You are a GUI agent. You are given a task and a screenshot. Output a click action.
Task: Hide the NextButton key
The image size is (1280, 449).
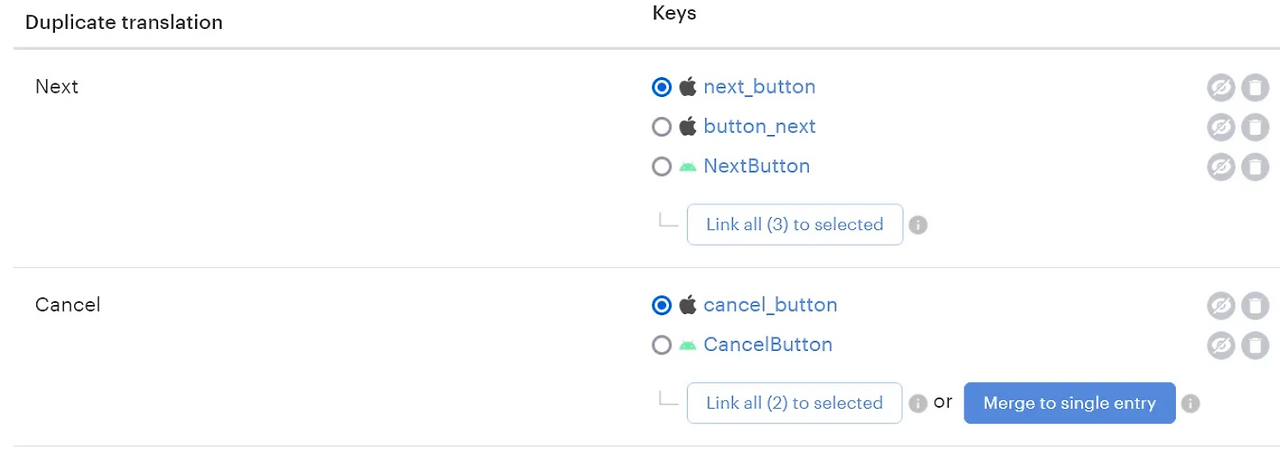(1221, 167)
